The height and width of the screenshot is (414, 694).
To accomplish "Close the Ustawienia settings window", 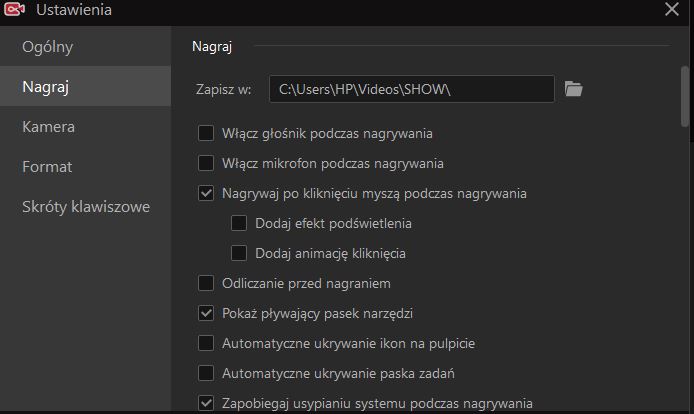I will click(671, 9).
